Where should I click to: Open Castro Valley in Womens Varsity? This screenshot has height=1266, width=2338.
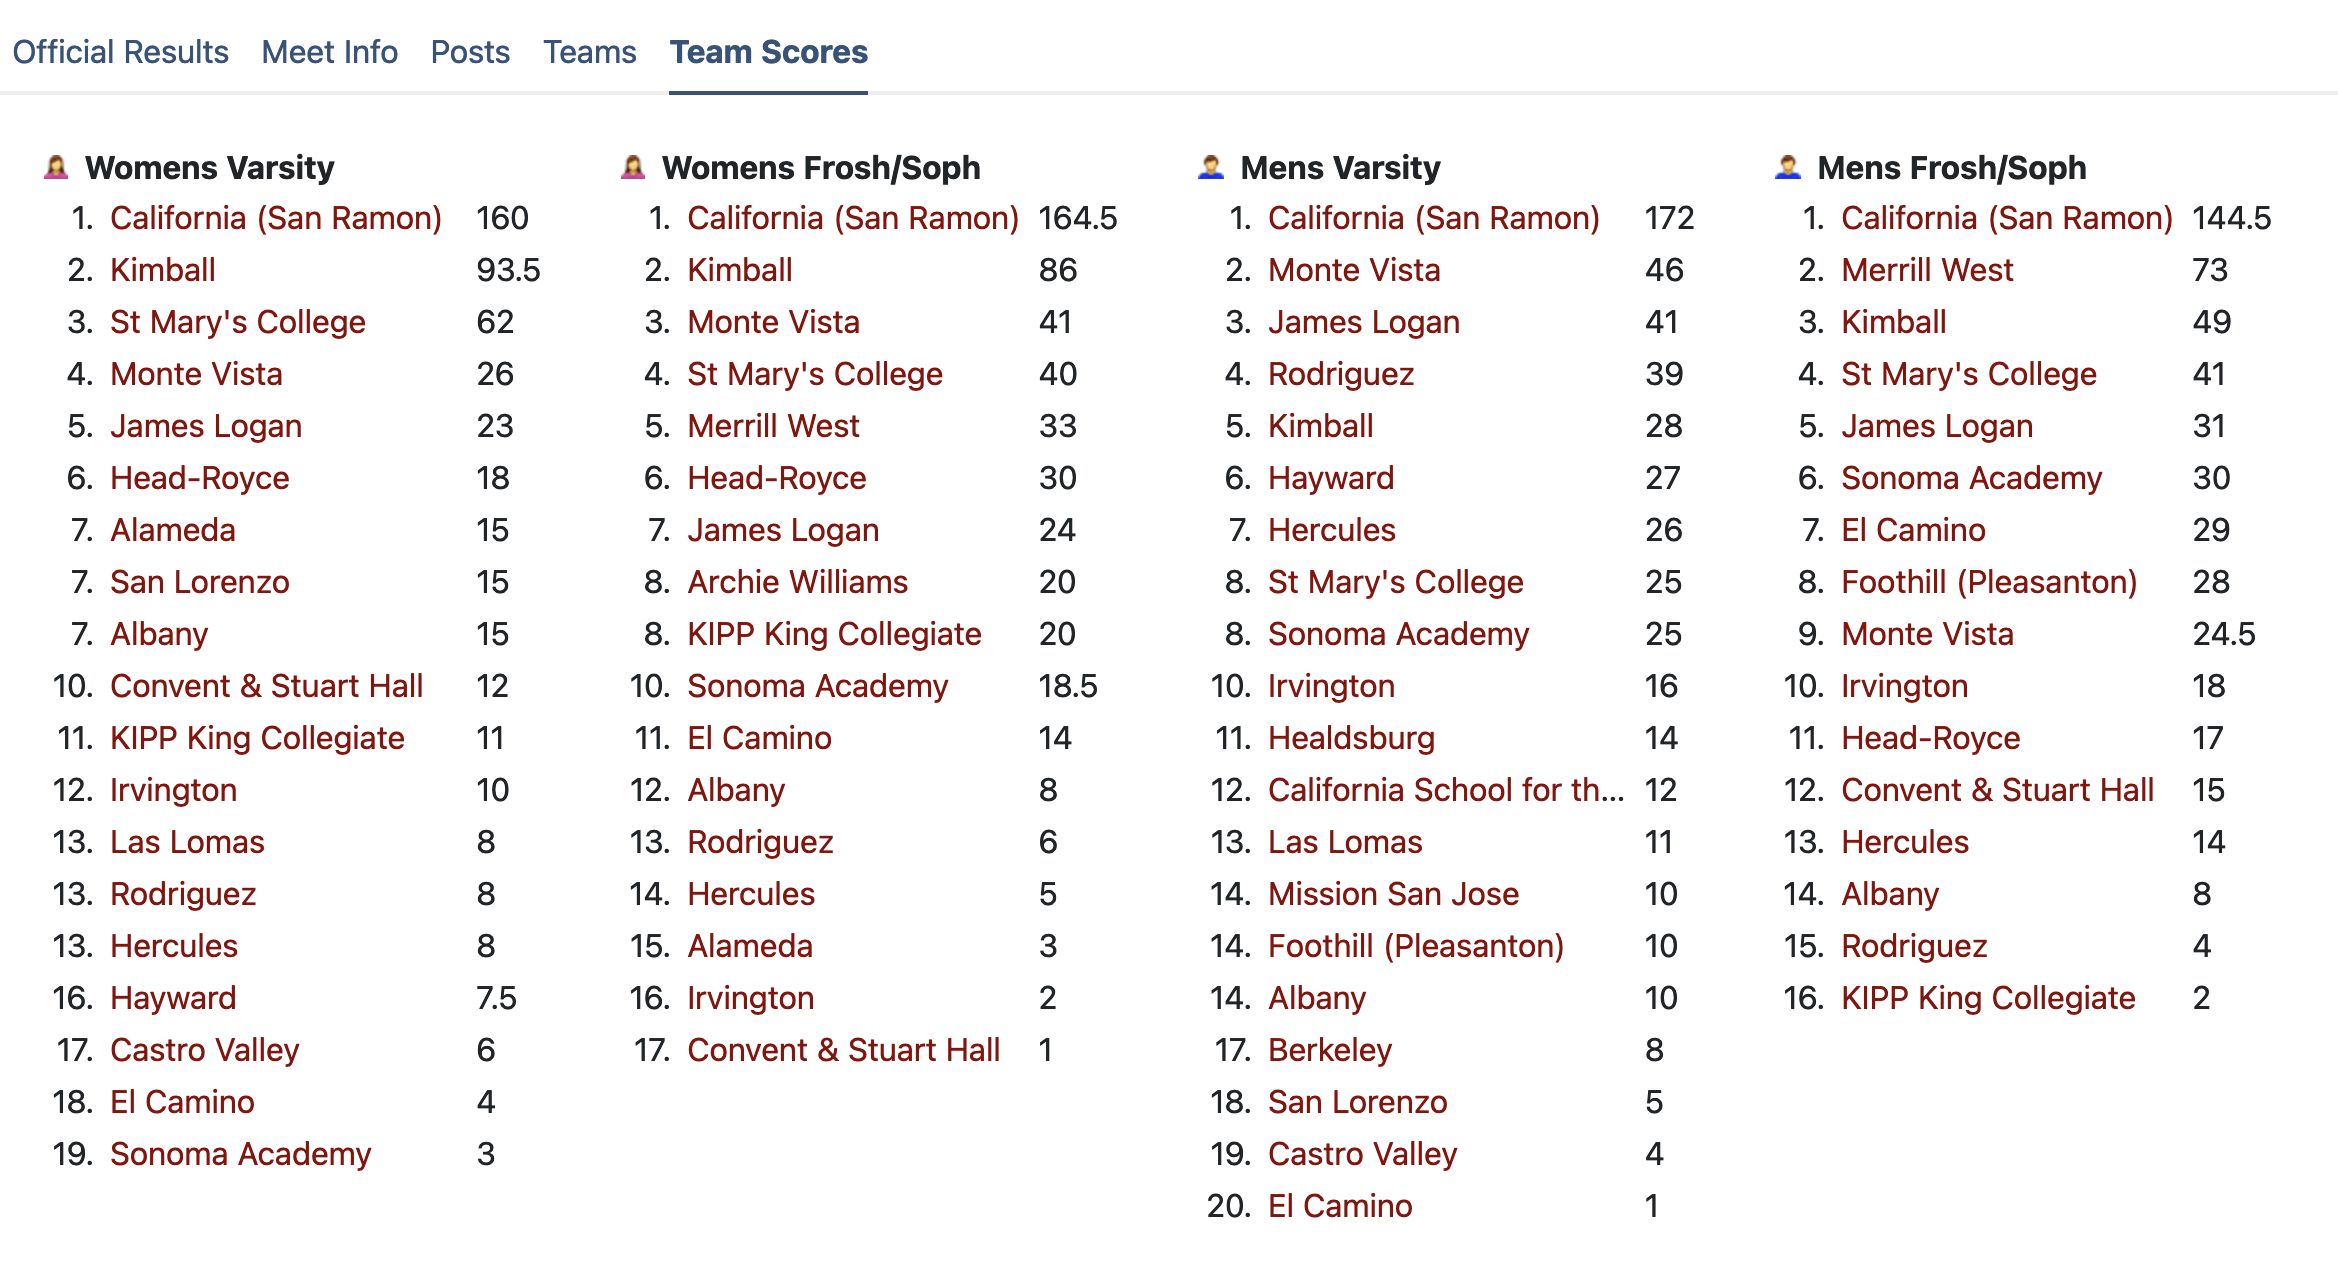[204, 1050]
